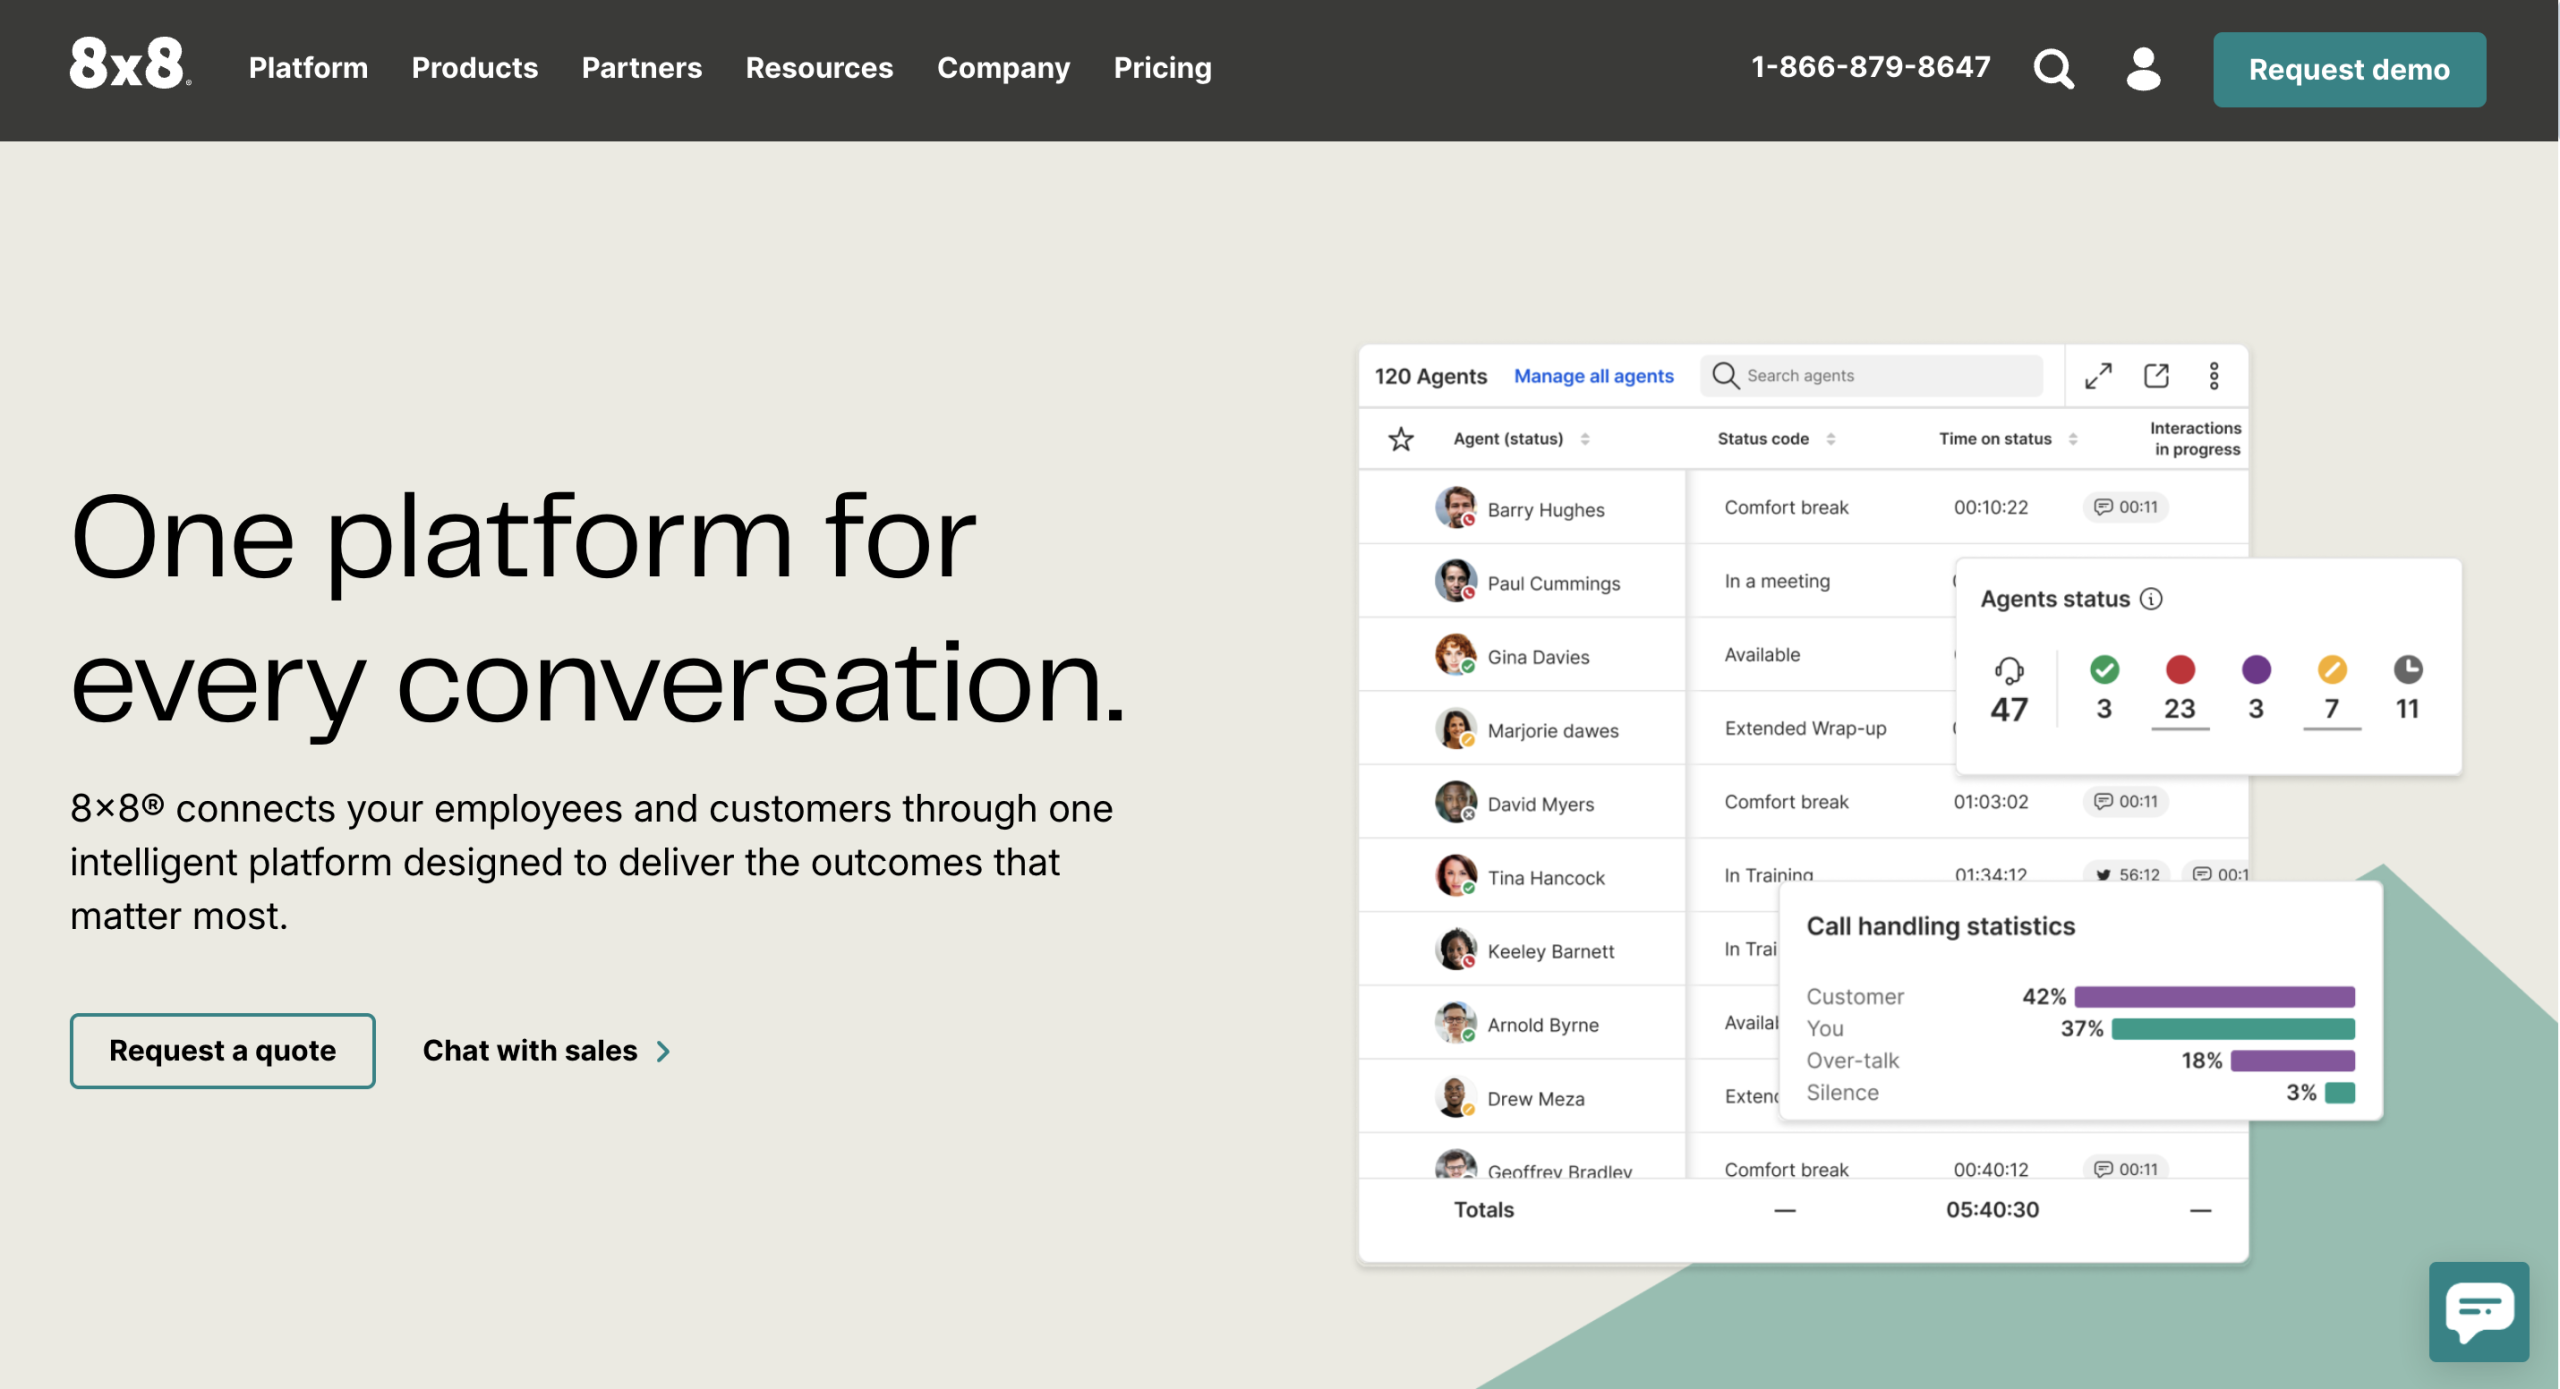Screen dimensions: 2560x1389
Task: Select the purple status dot
Action: 2256,669
